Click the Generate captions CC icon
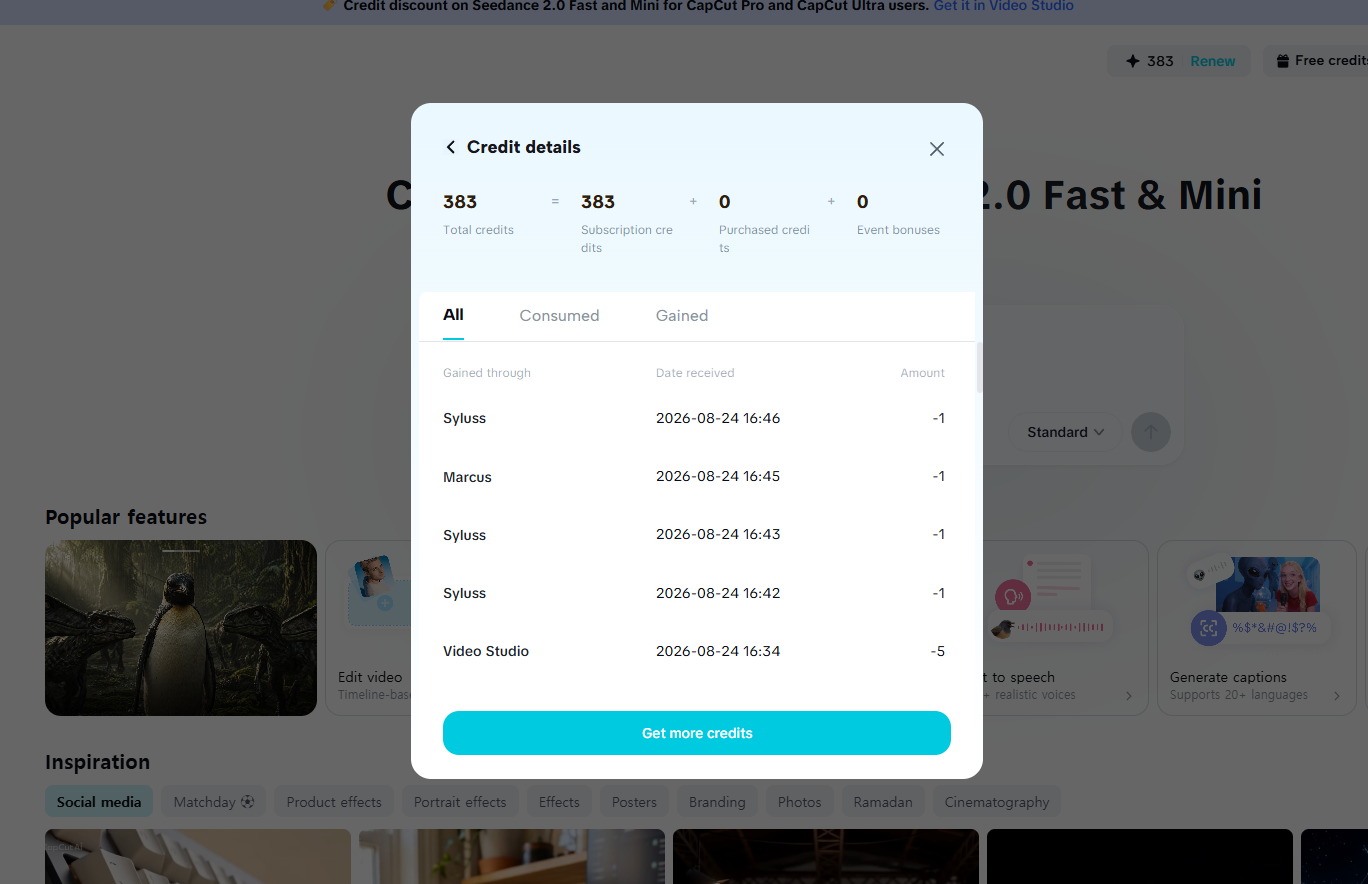Image resolution: width=1368 pixels, height=884 pixels. click(1208, 628)
